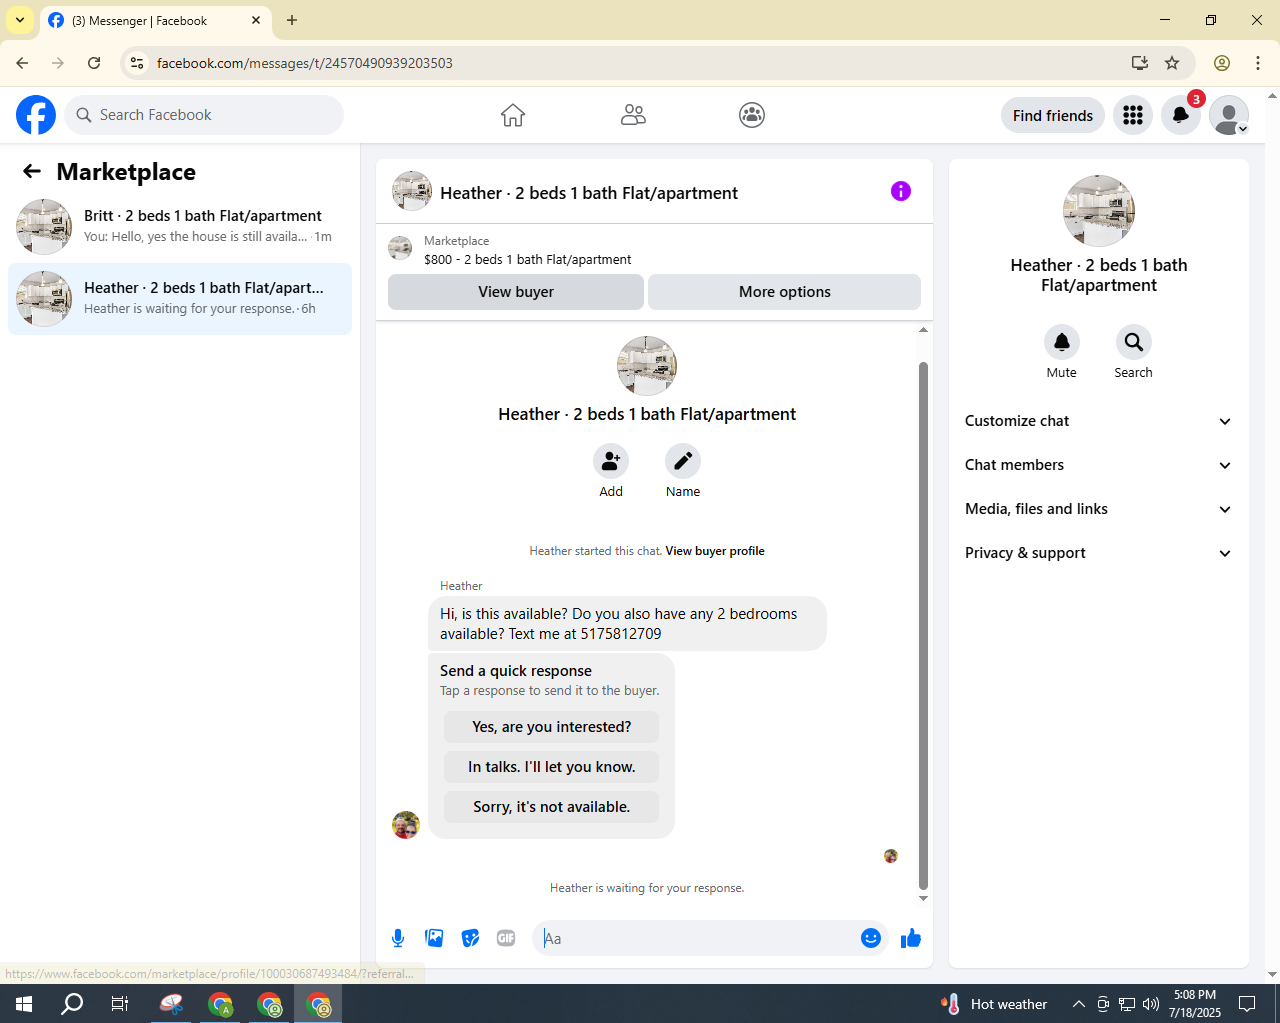Image resolution: width=1280 pixels, height=1023 pixels.
Task: Close the Messenger browser tab
Action: coord(256,20)
